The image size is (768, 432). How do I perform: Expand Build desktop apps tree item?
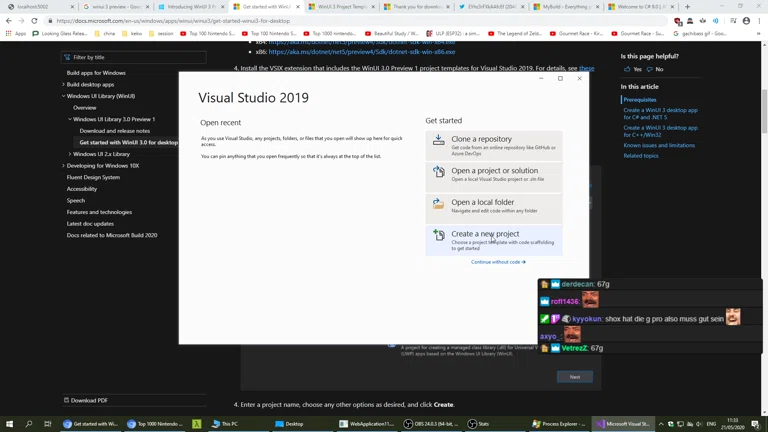63,84
